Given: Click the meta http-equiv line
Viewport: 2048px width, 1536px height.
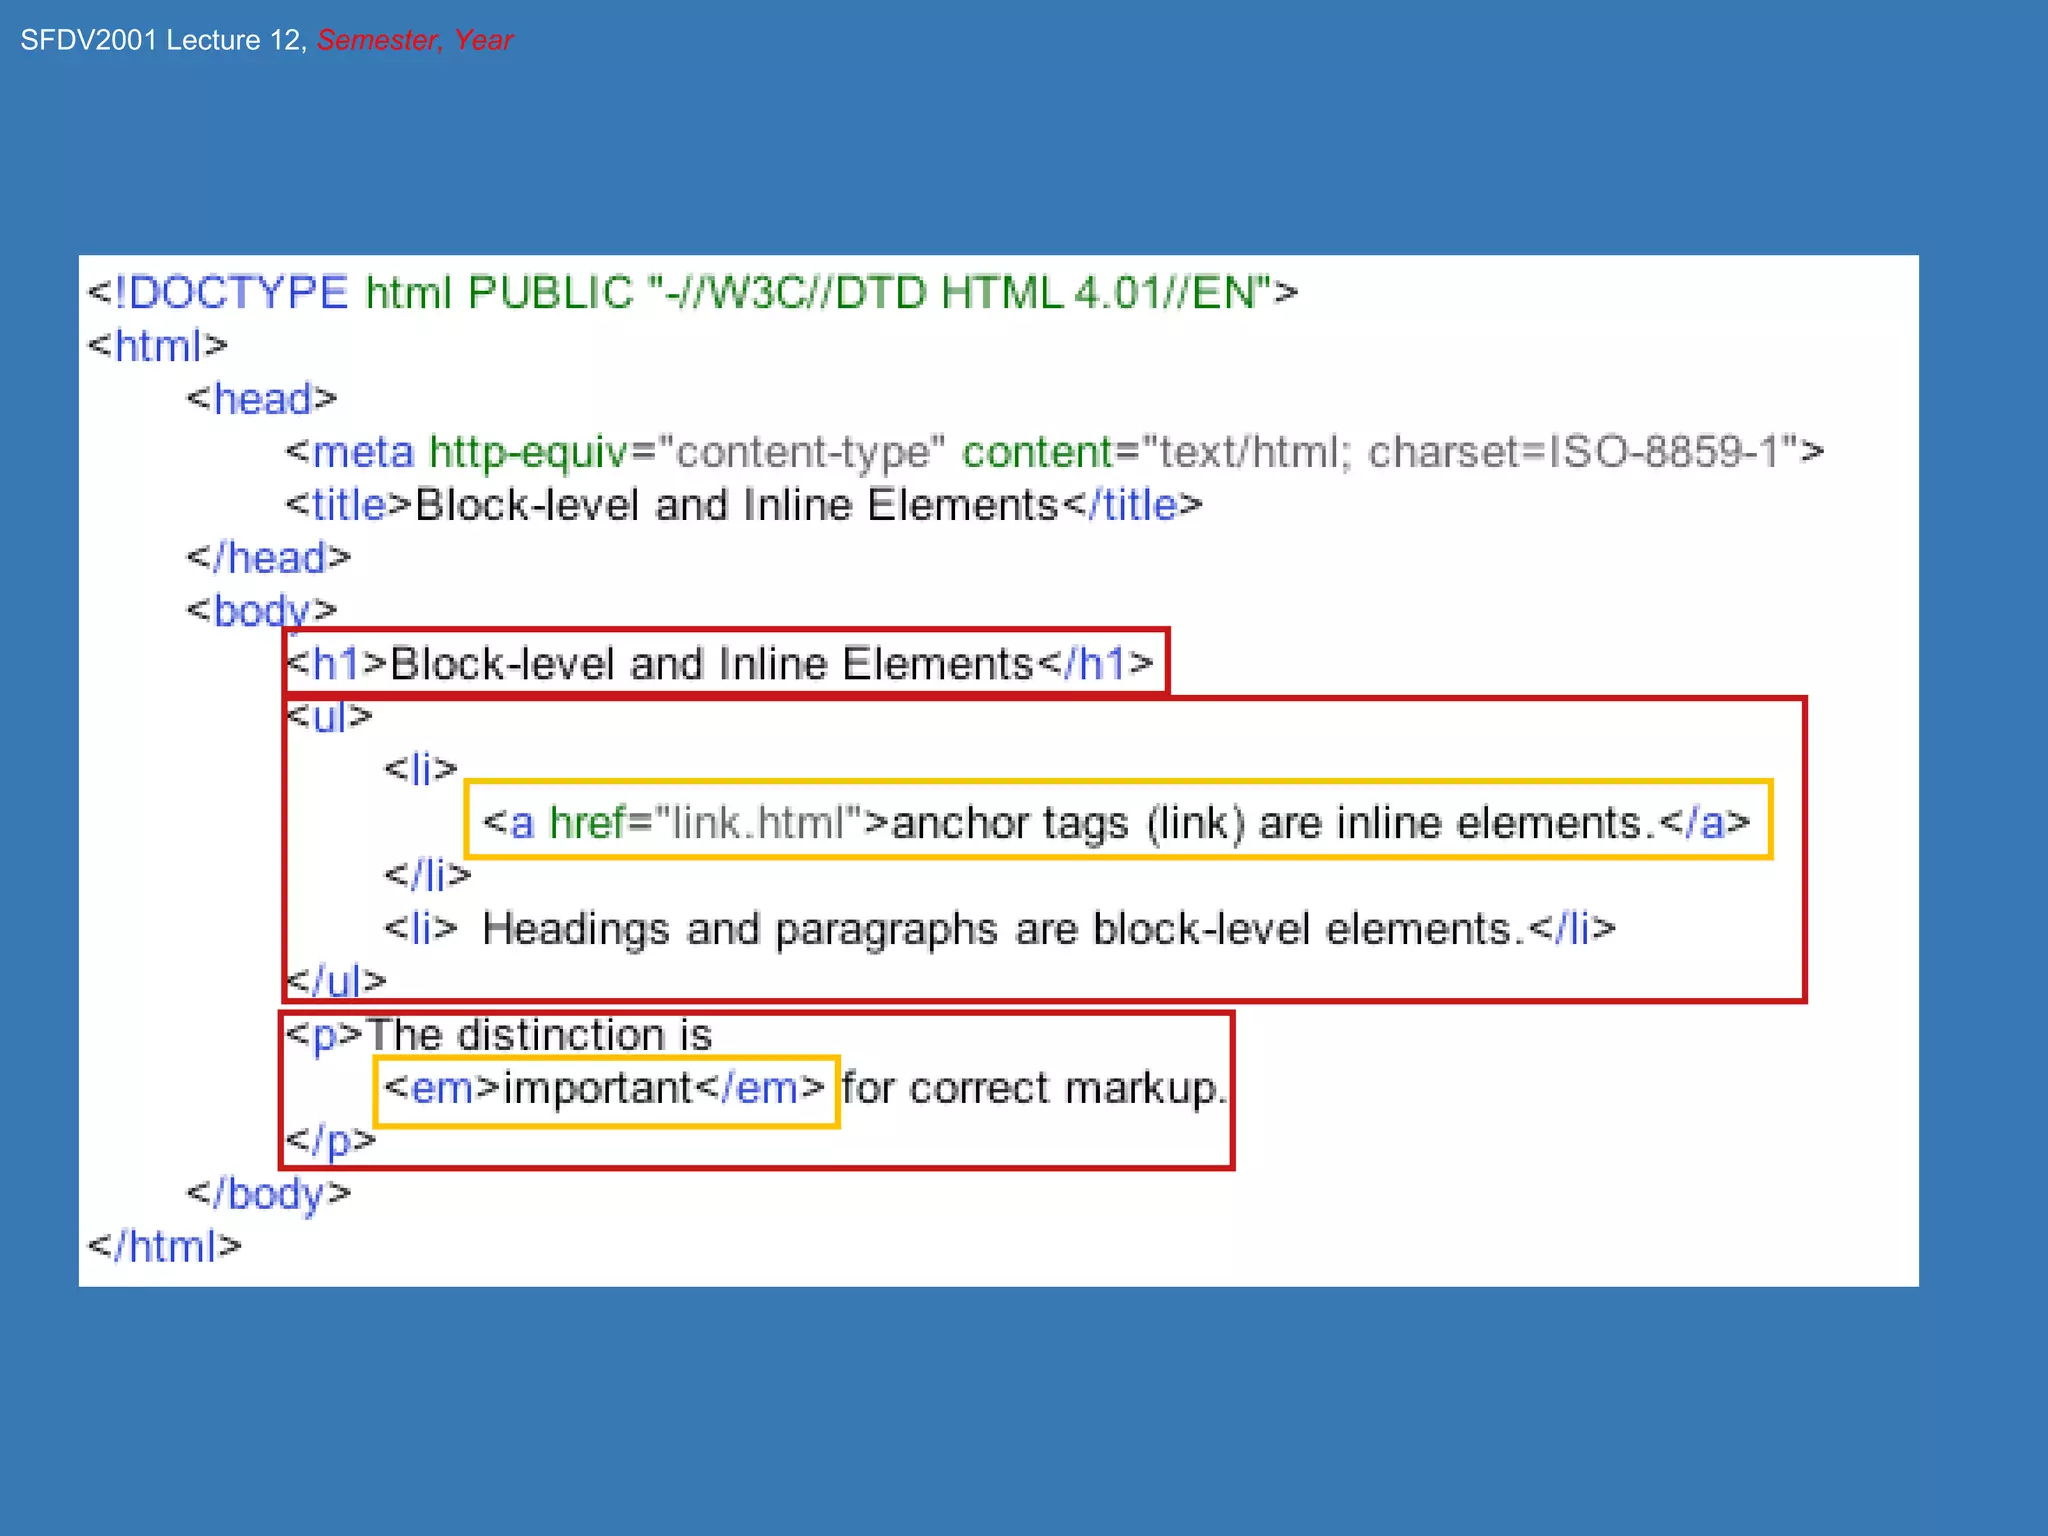Looking at the screenshot, I should coord(1055,452).
